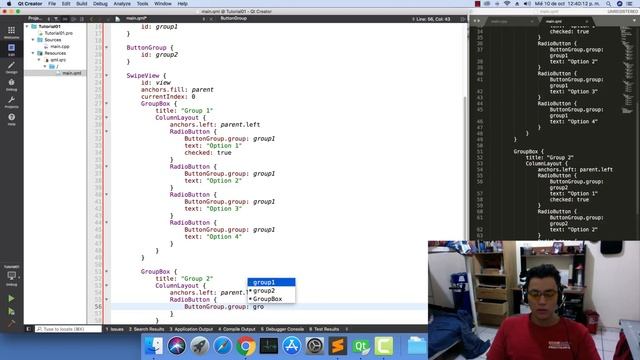This screenshot has height=360, width=640.
Task: Select main.cpp in the project tree
Action: pyautogui.click(x=60, y=47)
